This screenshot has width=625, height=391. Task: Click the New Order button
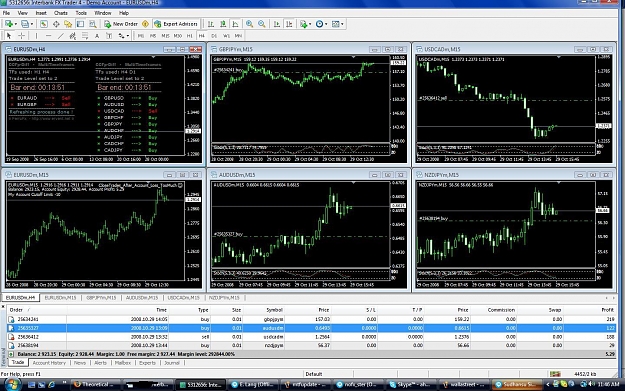121,24
